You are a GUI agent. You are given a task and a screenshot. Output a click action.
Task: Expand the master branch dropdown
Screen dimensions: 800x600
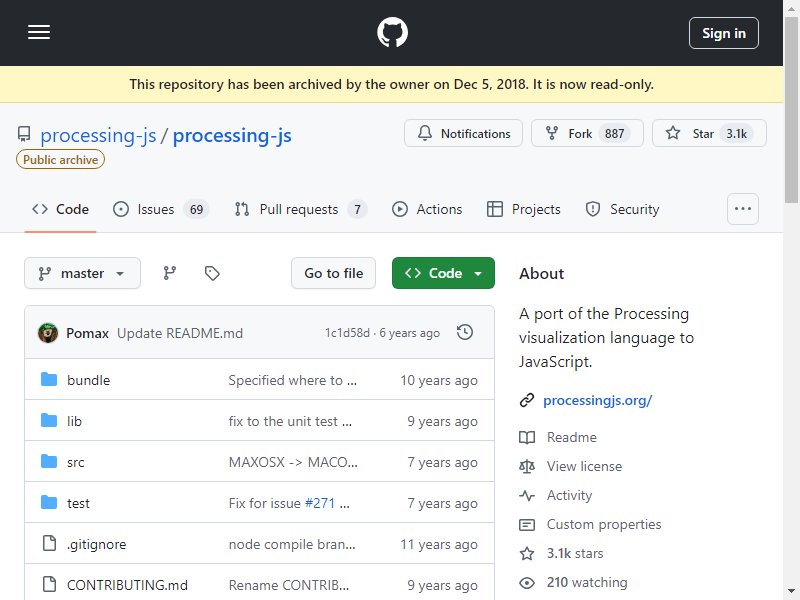coord(82,273)
